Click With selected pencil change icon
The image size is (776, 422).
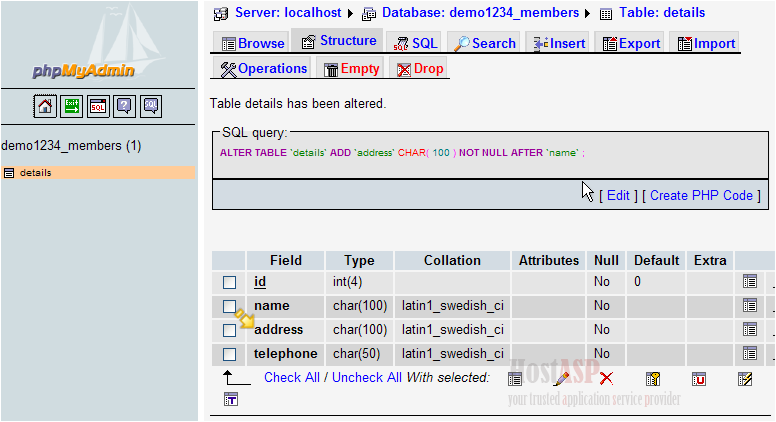tap(561, 379)
